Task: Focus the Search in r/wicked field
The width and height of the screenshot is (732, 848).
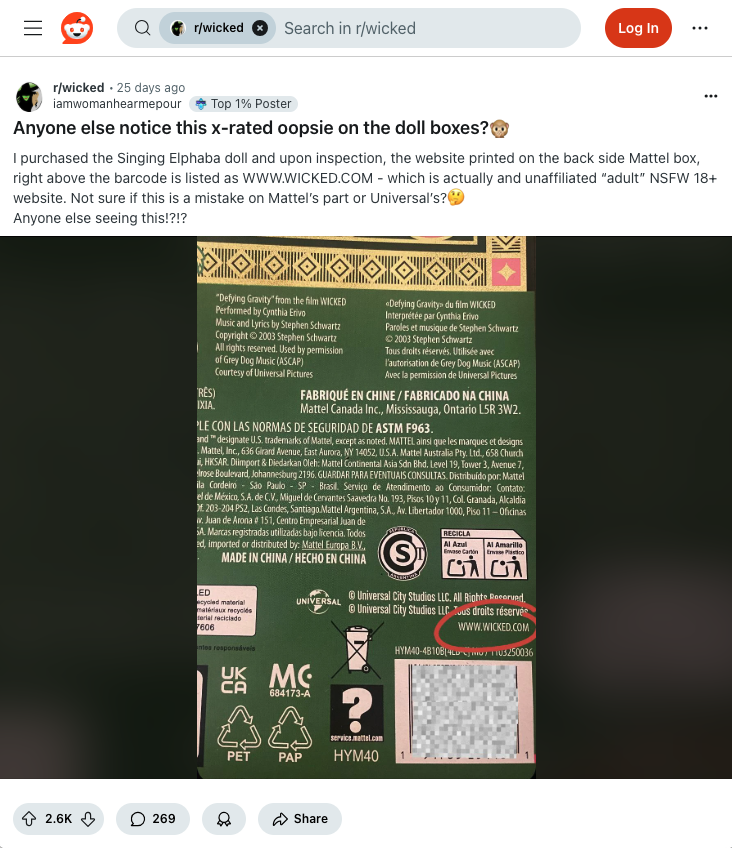Action: click(427, 28)
